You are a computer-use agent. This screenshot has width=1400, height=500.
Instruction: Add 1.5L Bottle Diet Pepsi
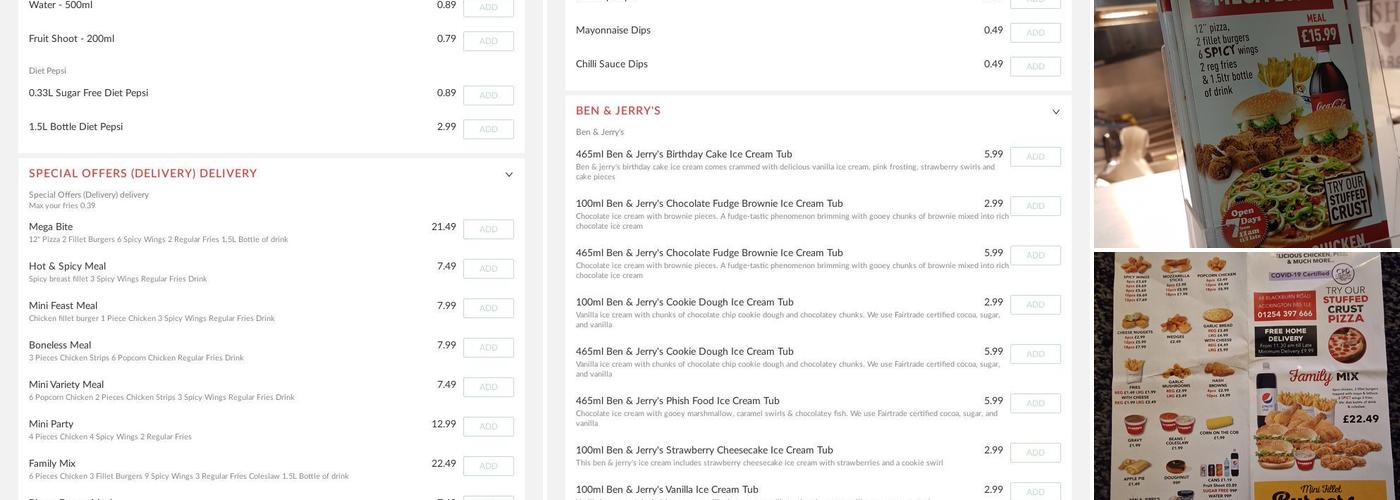488,130
